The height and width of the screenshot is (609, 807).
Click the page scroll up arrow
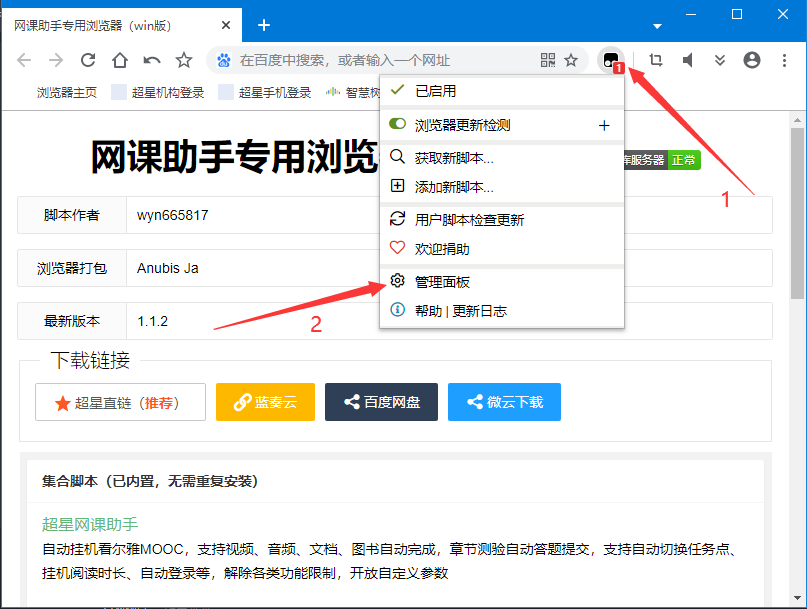[x=797, y=120]
